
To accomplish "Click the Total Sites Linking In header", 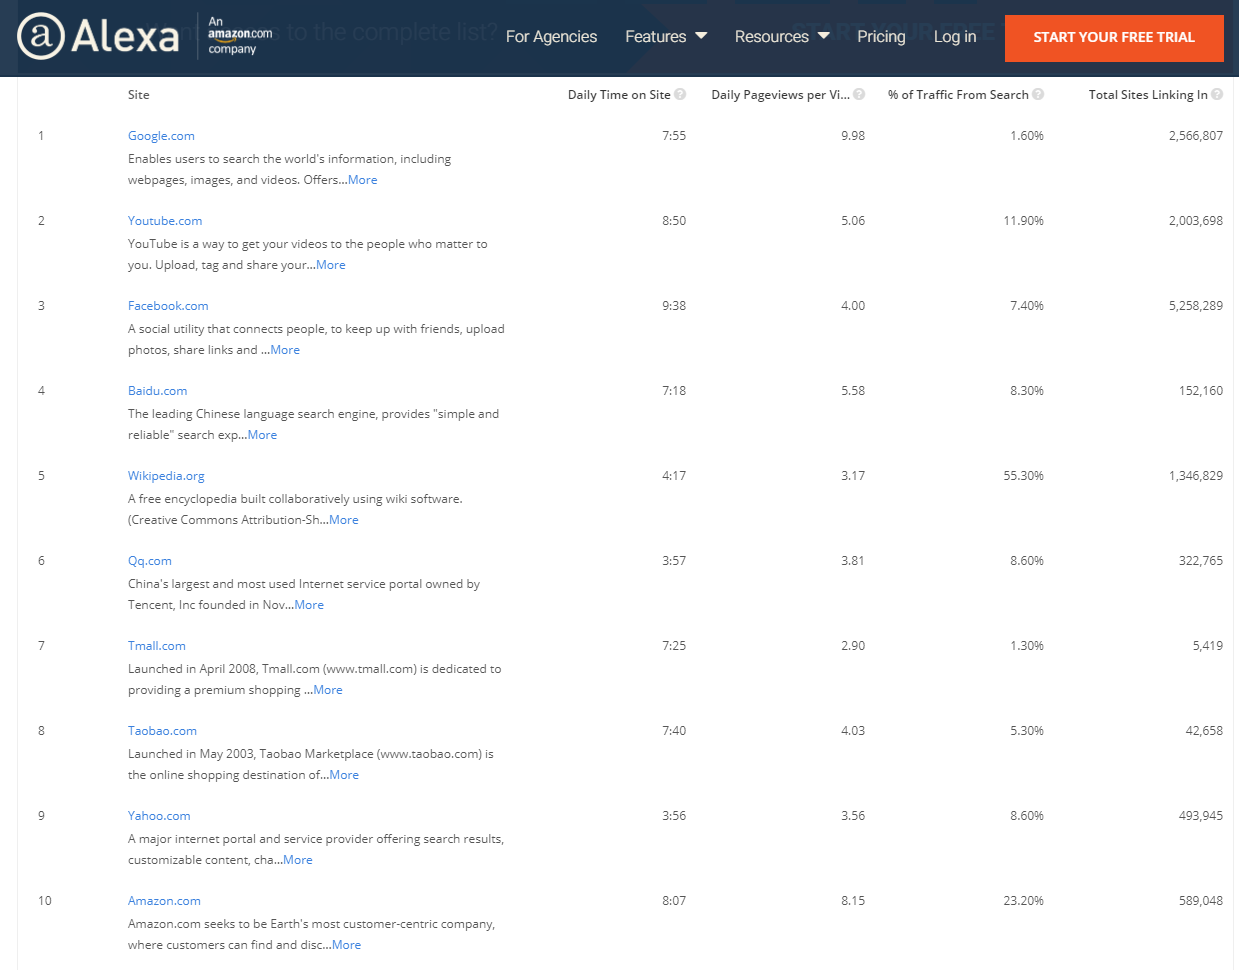I will [1148, 95].
